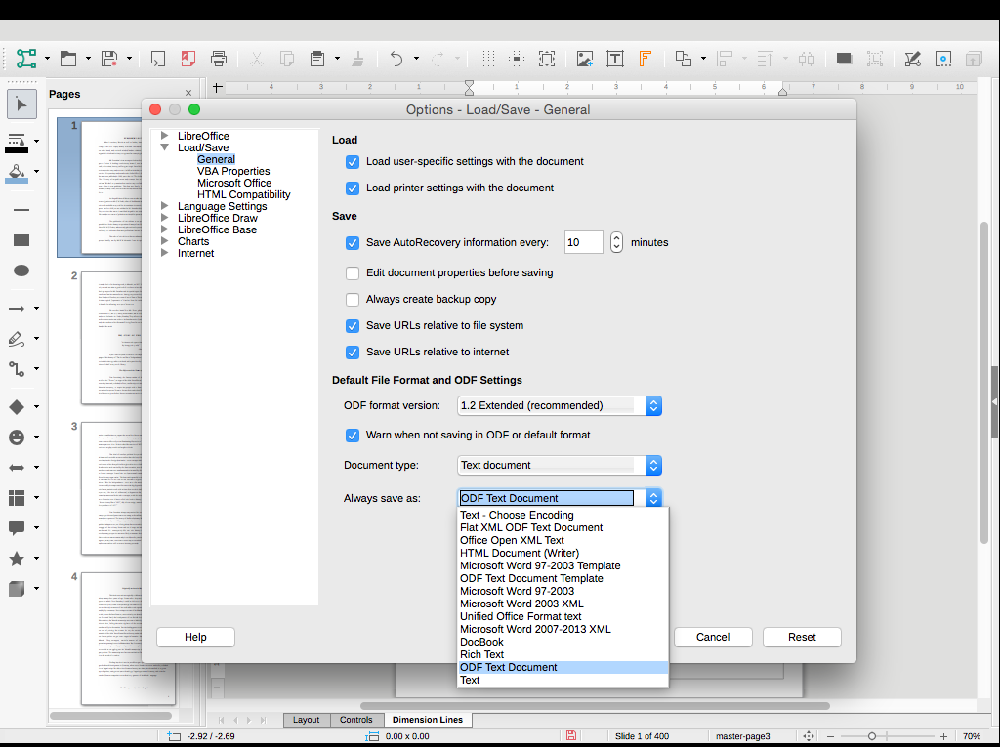Select the arrow Select tool
Screen dimensions: 1000x747
click(x=22, y=105)
